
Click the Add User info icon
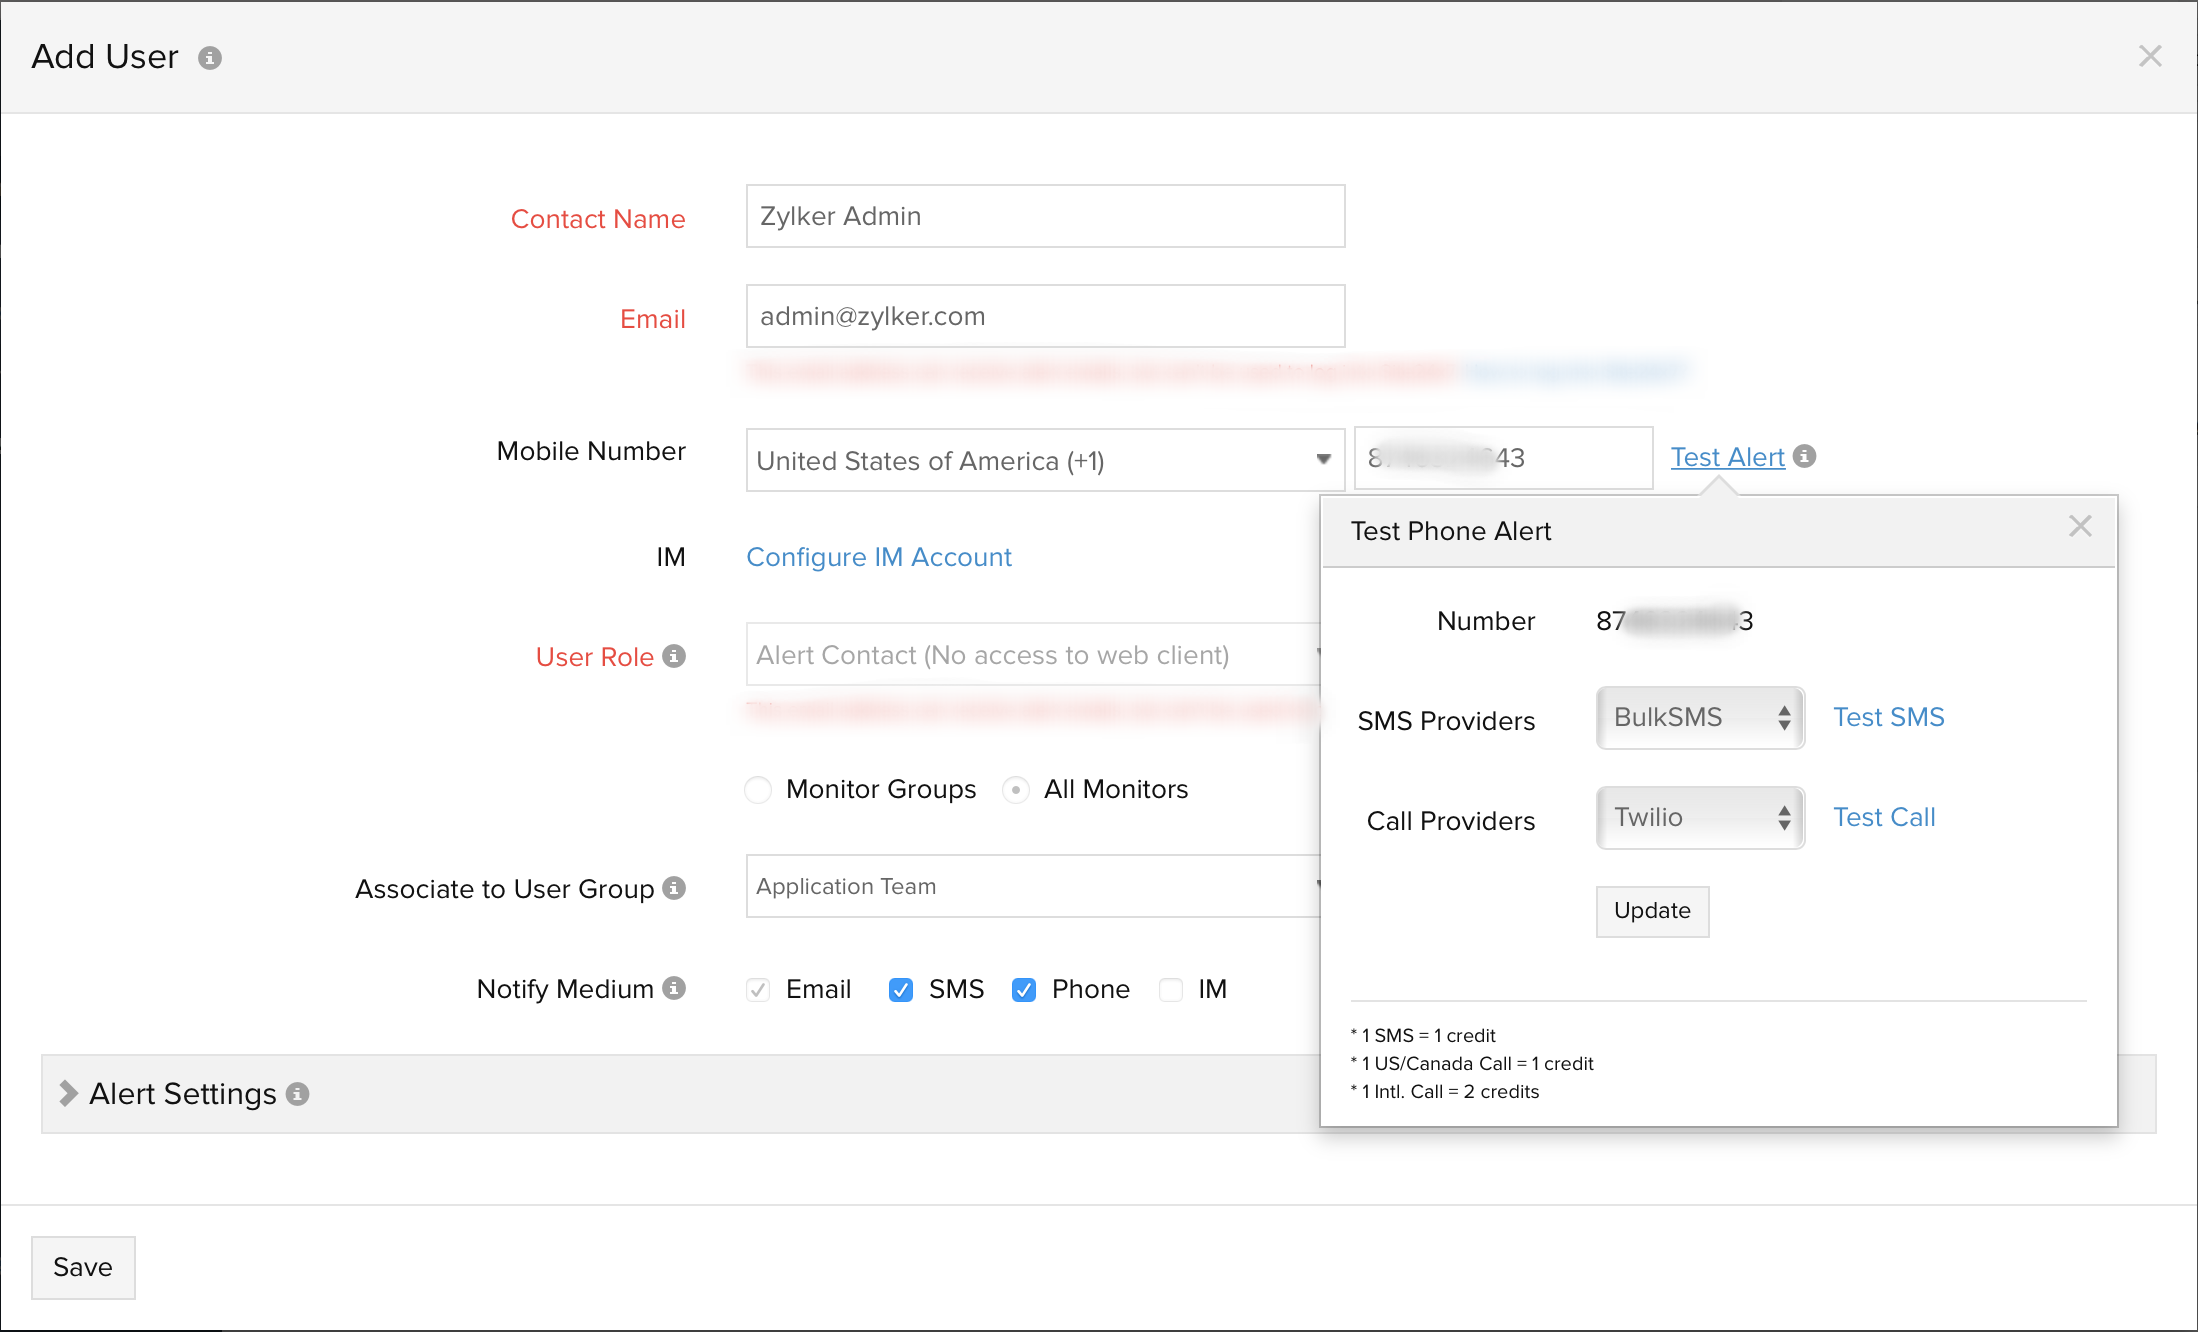pyautogui.click(x=209, y=57)
